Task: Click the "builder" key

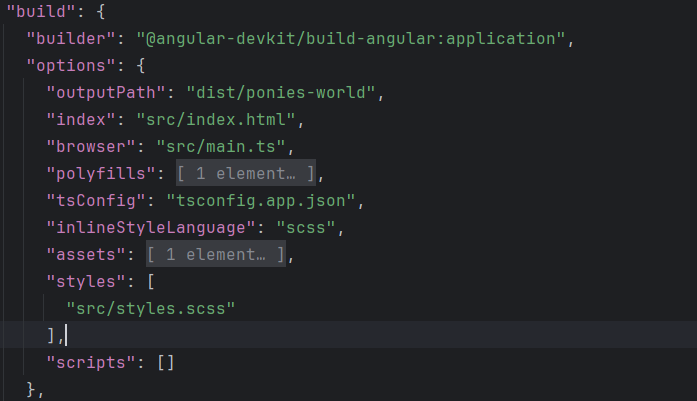Action: point(71,38)
